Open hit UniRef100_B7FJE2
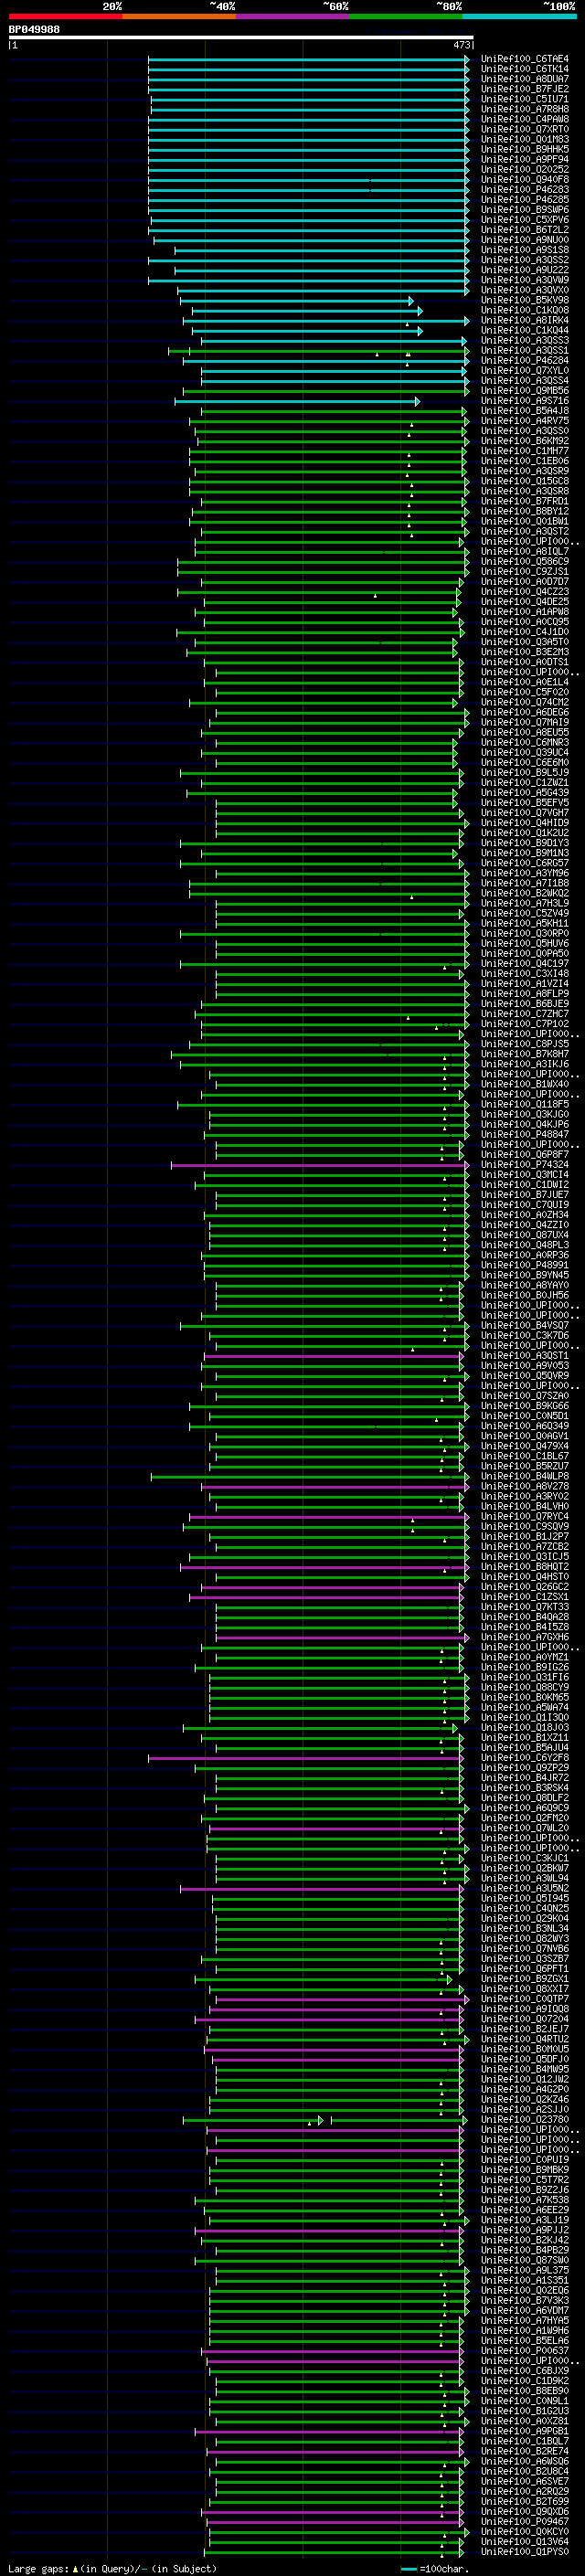The width and height of the screenshot is (585, 2576). [525, 89]
